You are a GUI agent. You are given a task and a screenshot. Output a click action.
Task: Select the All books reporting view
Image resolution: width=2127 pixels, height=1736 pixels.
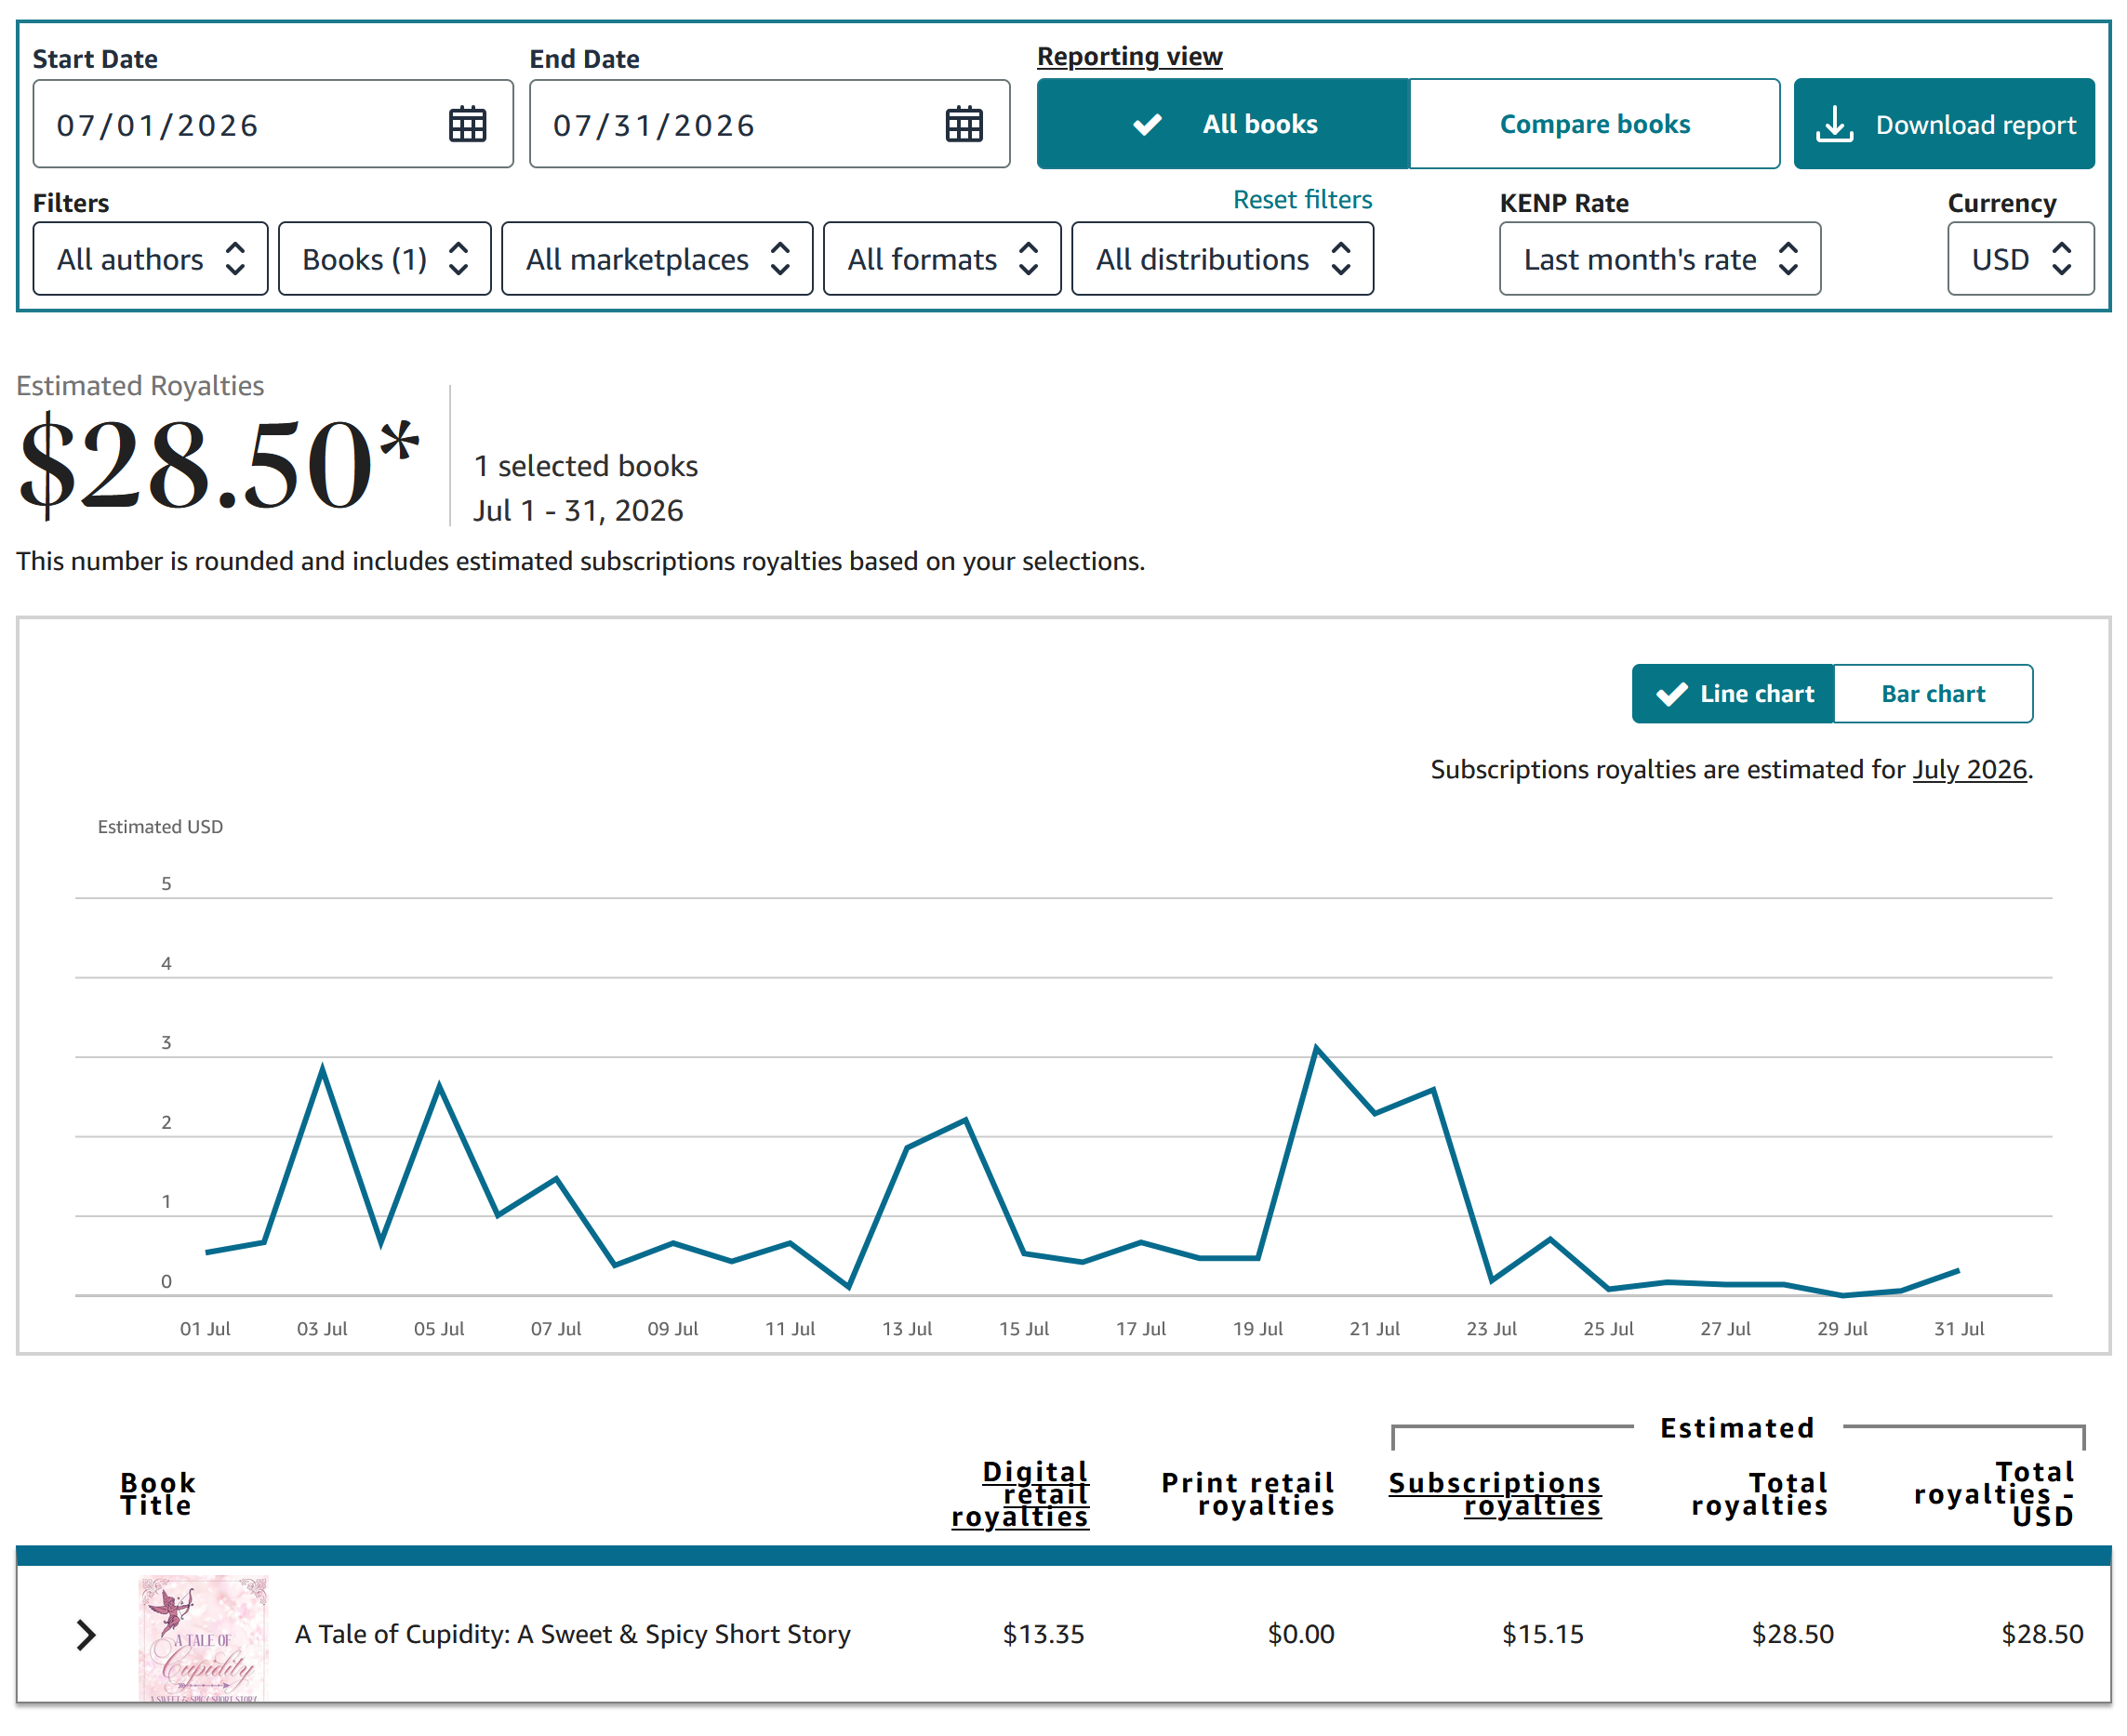pos(1223,124)
